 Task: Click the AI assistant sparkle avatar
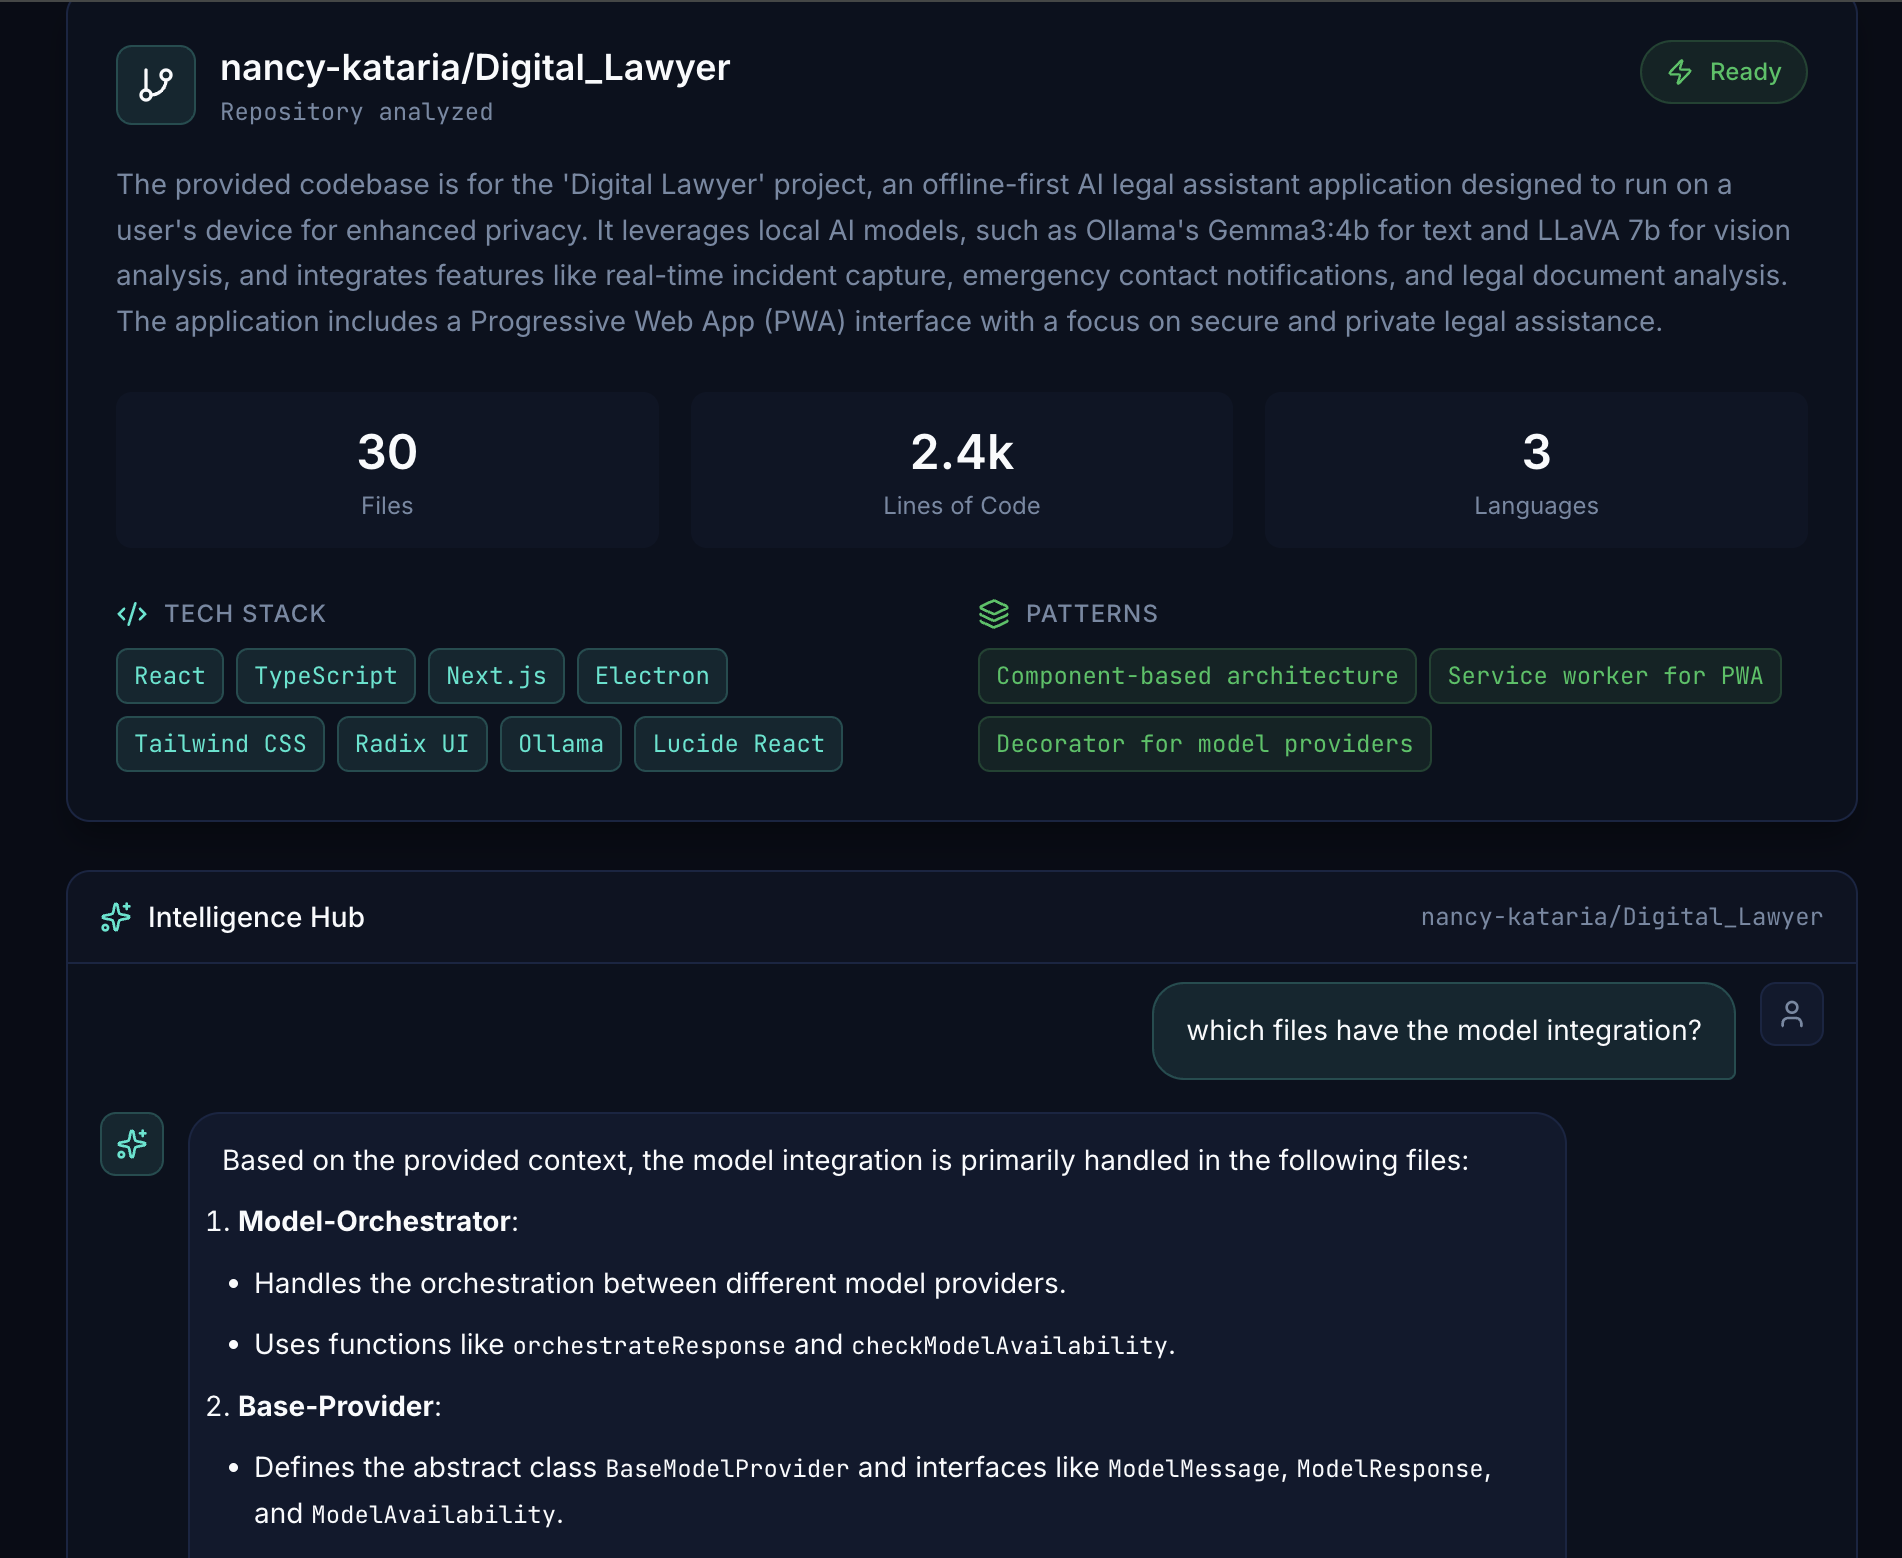(131, 1143)
